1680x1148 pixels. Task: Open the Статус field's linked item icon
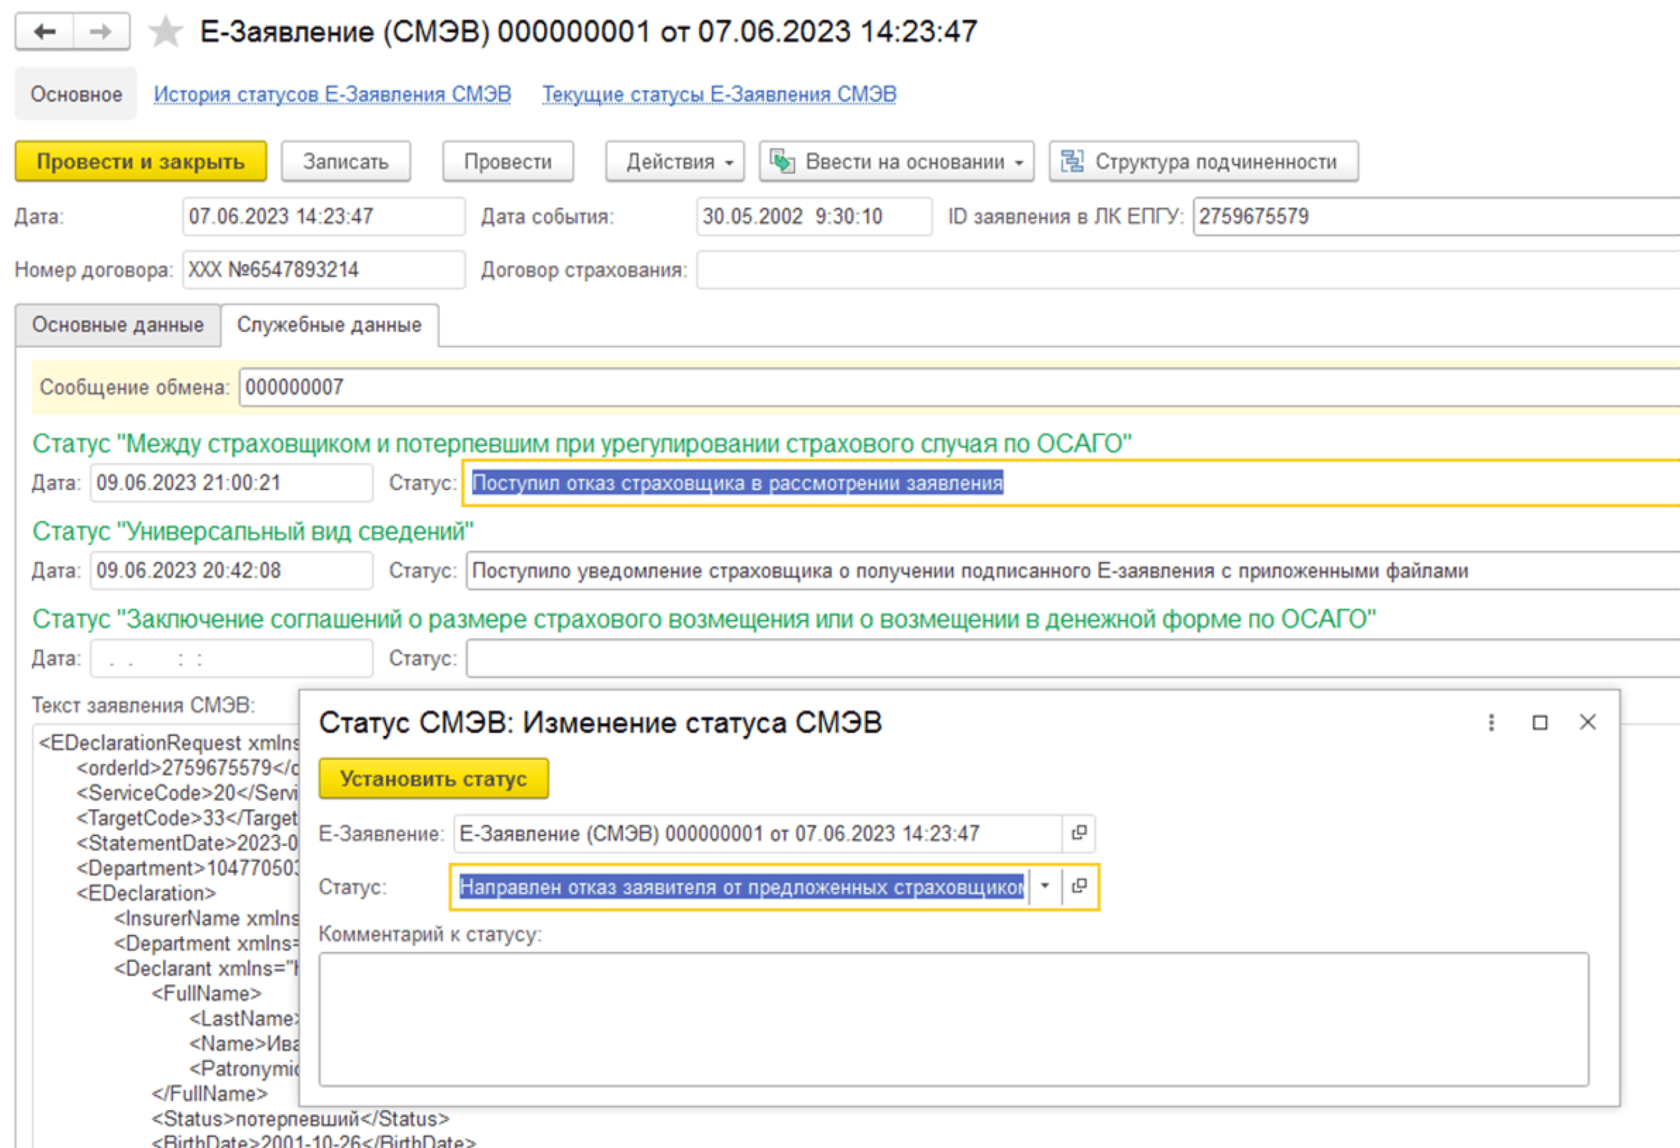pyautogui.click(x=1079, y=886)
